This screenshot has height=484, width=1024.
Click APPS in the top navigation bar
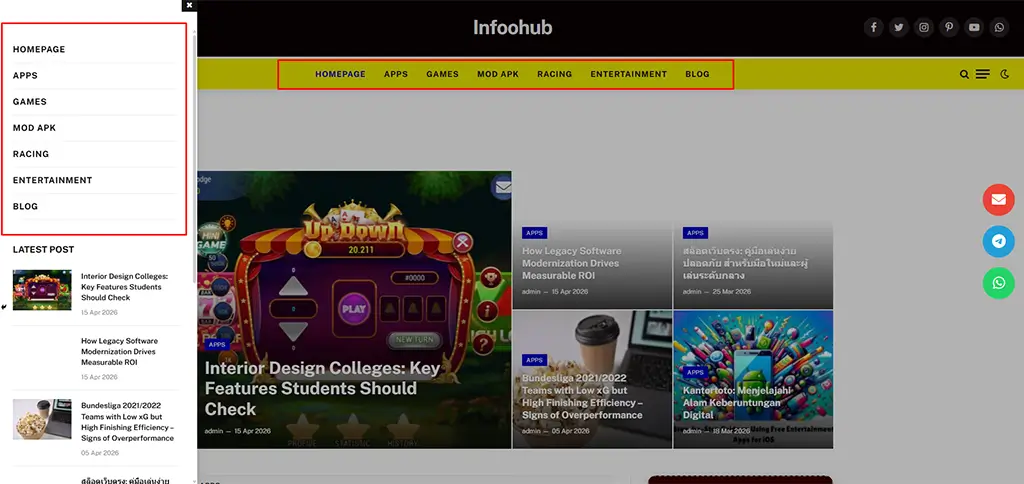(396, 74)
